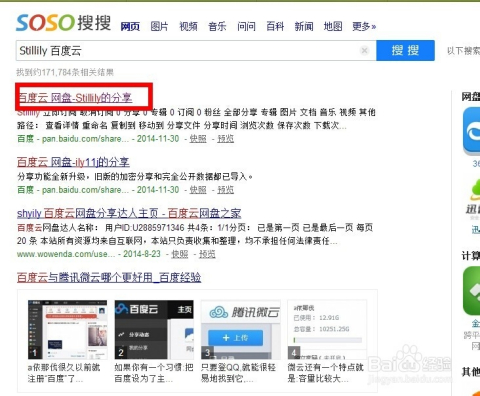The height and width of the screenshot is (396, 480).
Task: Click caption 微云还有一个特点就是
Action: [x=325, y=373]
